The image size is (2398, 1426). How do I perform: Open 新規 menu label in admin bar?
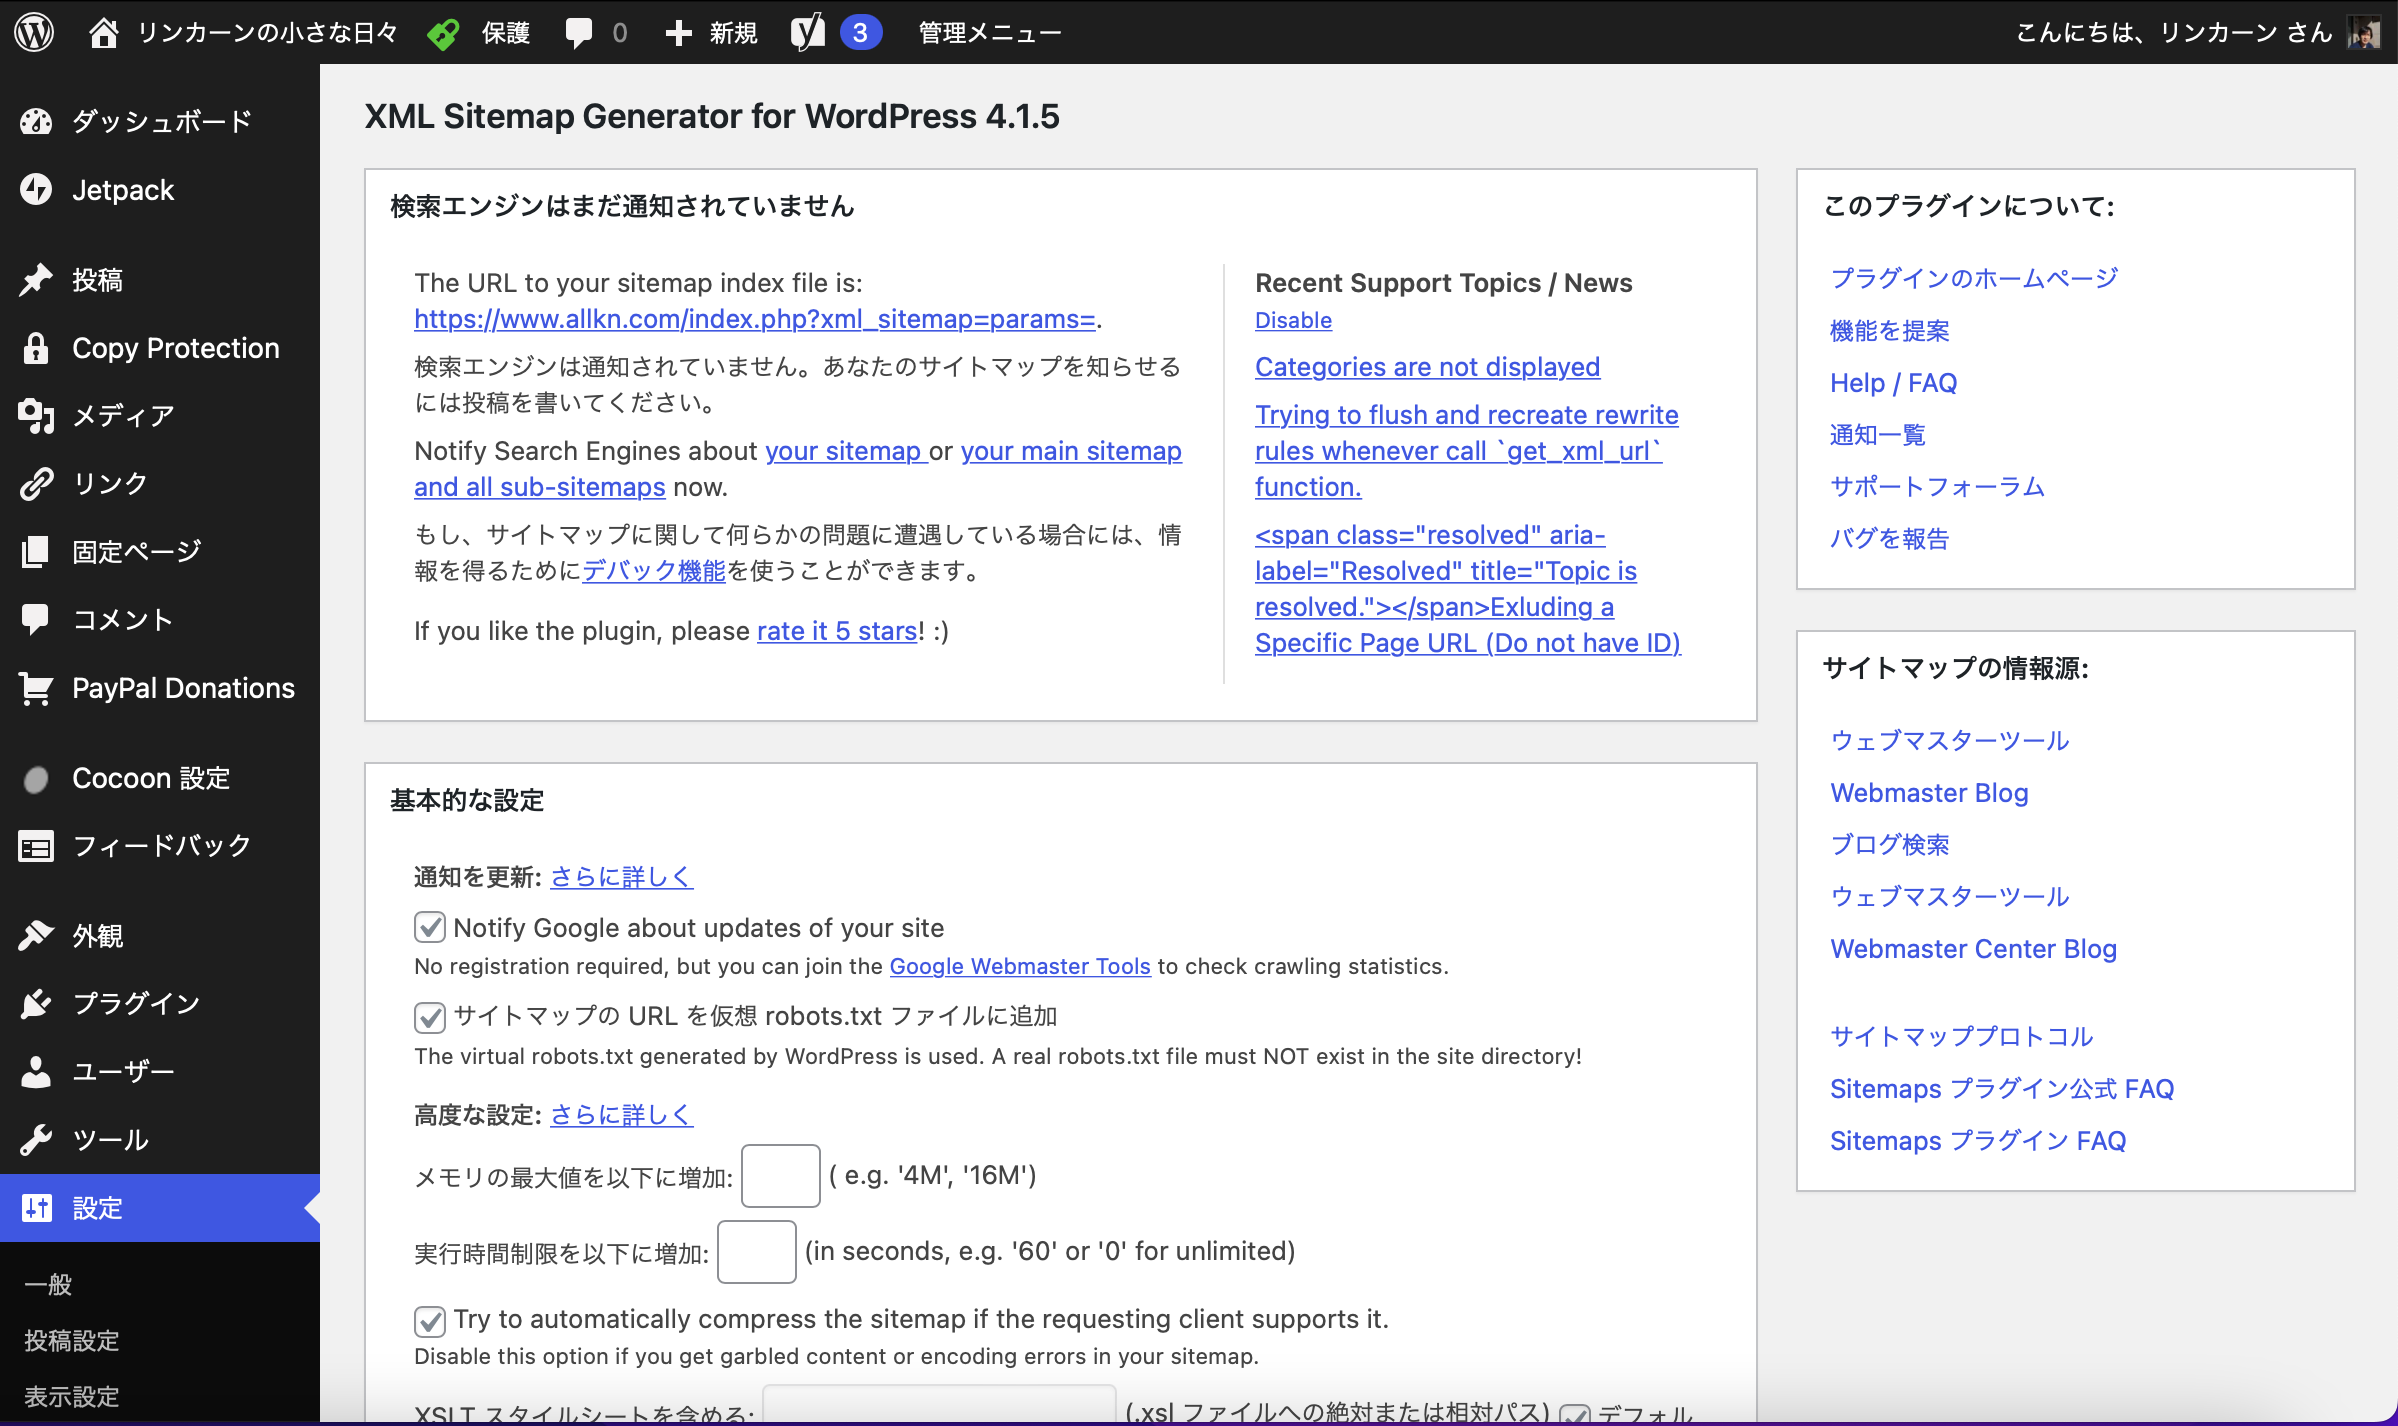click(x=733, y=33)
